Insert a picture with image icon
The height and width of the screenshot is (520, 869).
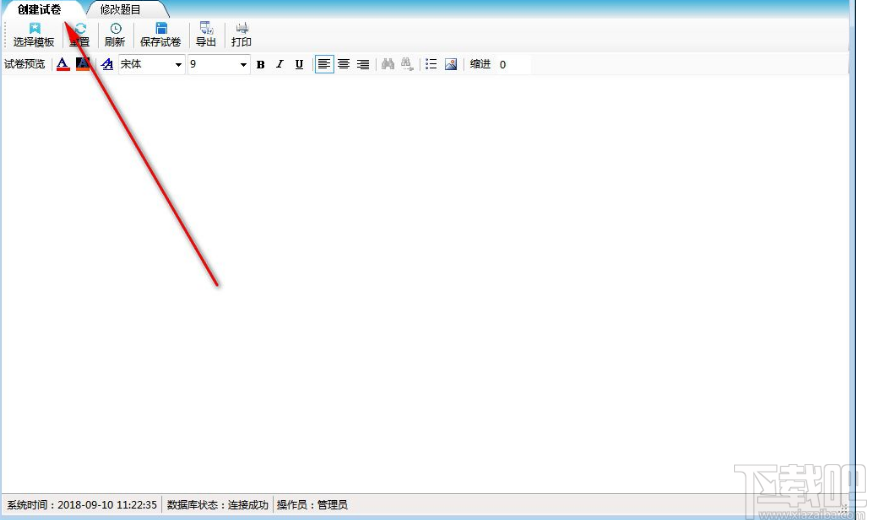[451, 64]
